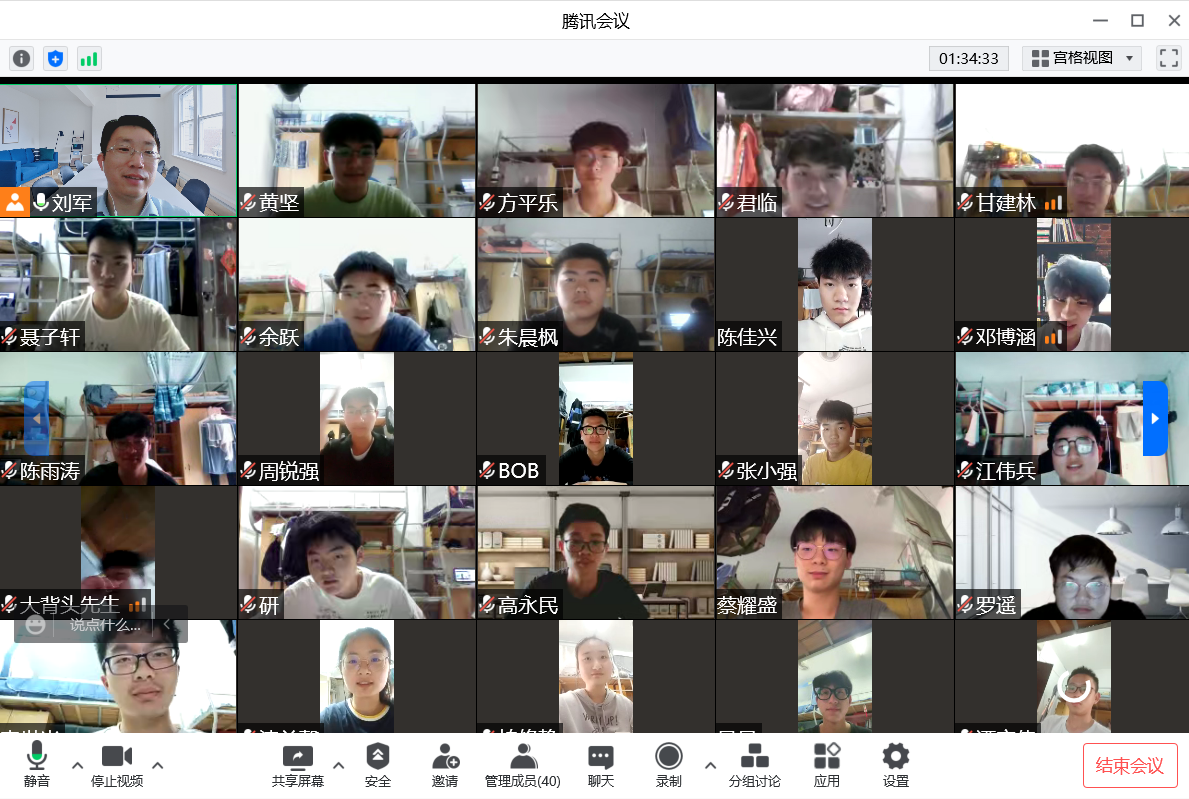
Task: Open the 邀请 invite icon
Action: click(445, 765)
